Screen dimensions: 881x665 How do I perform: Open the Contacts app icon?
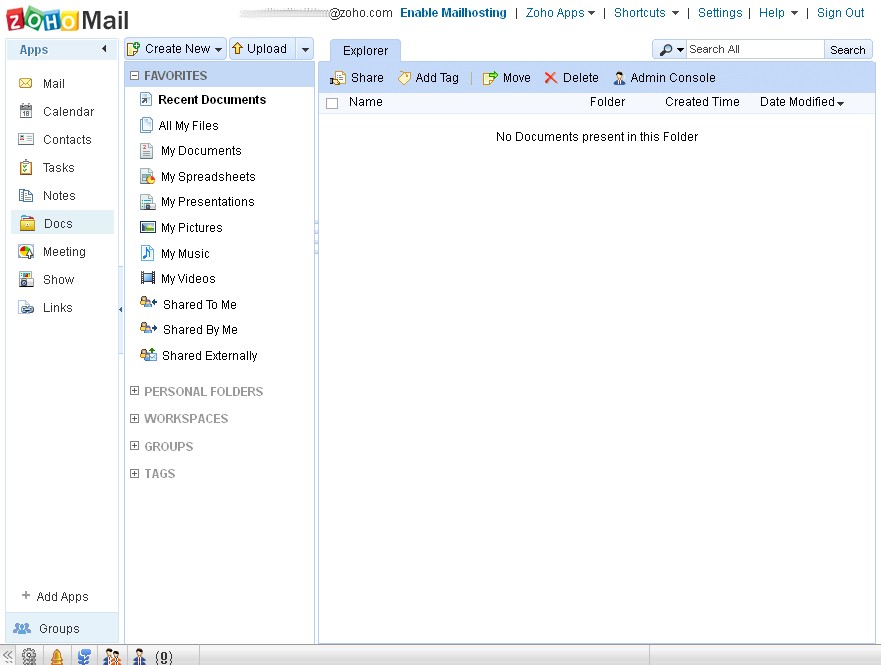[x=25, y=139]
